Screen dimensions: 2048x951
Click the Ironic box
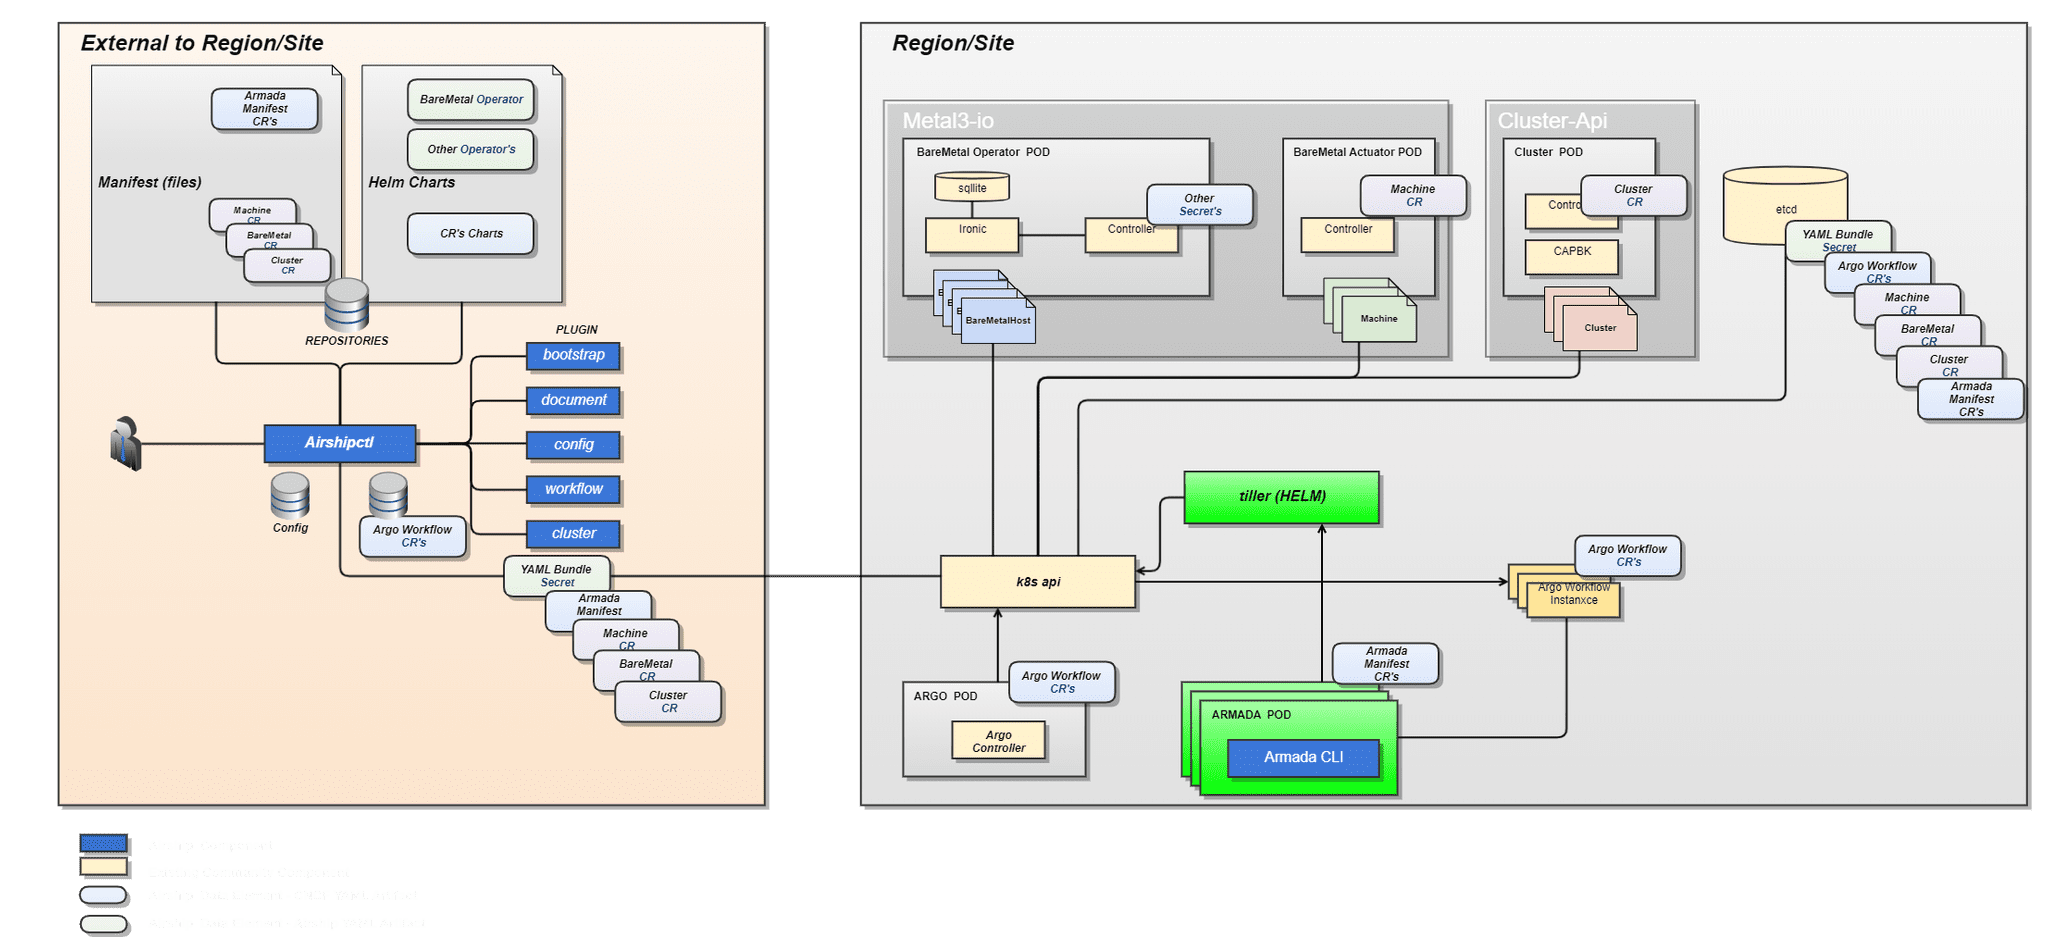(972, 235)
